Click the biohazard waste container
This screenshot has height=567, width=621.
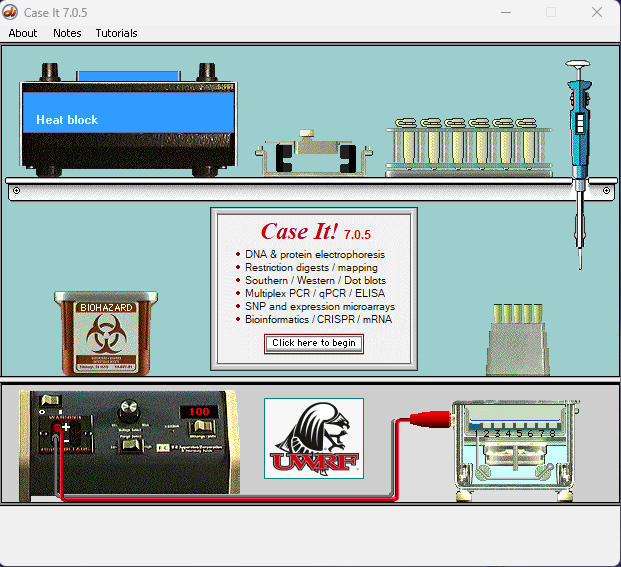(x=107, y=333)
